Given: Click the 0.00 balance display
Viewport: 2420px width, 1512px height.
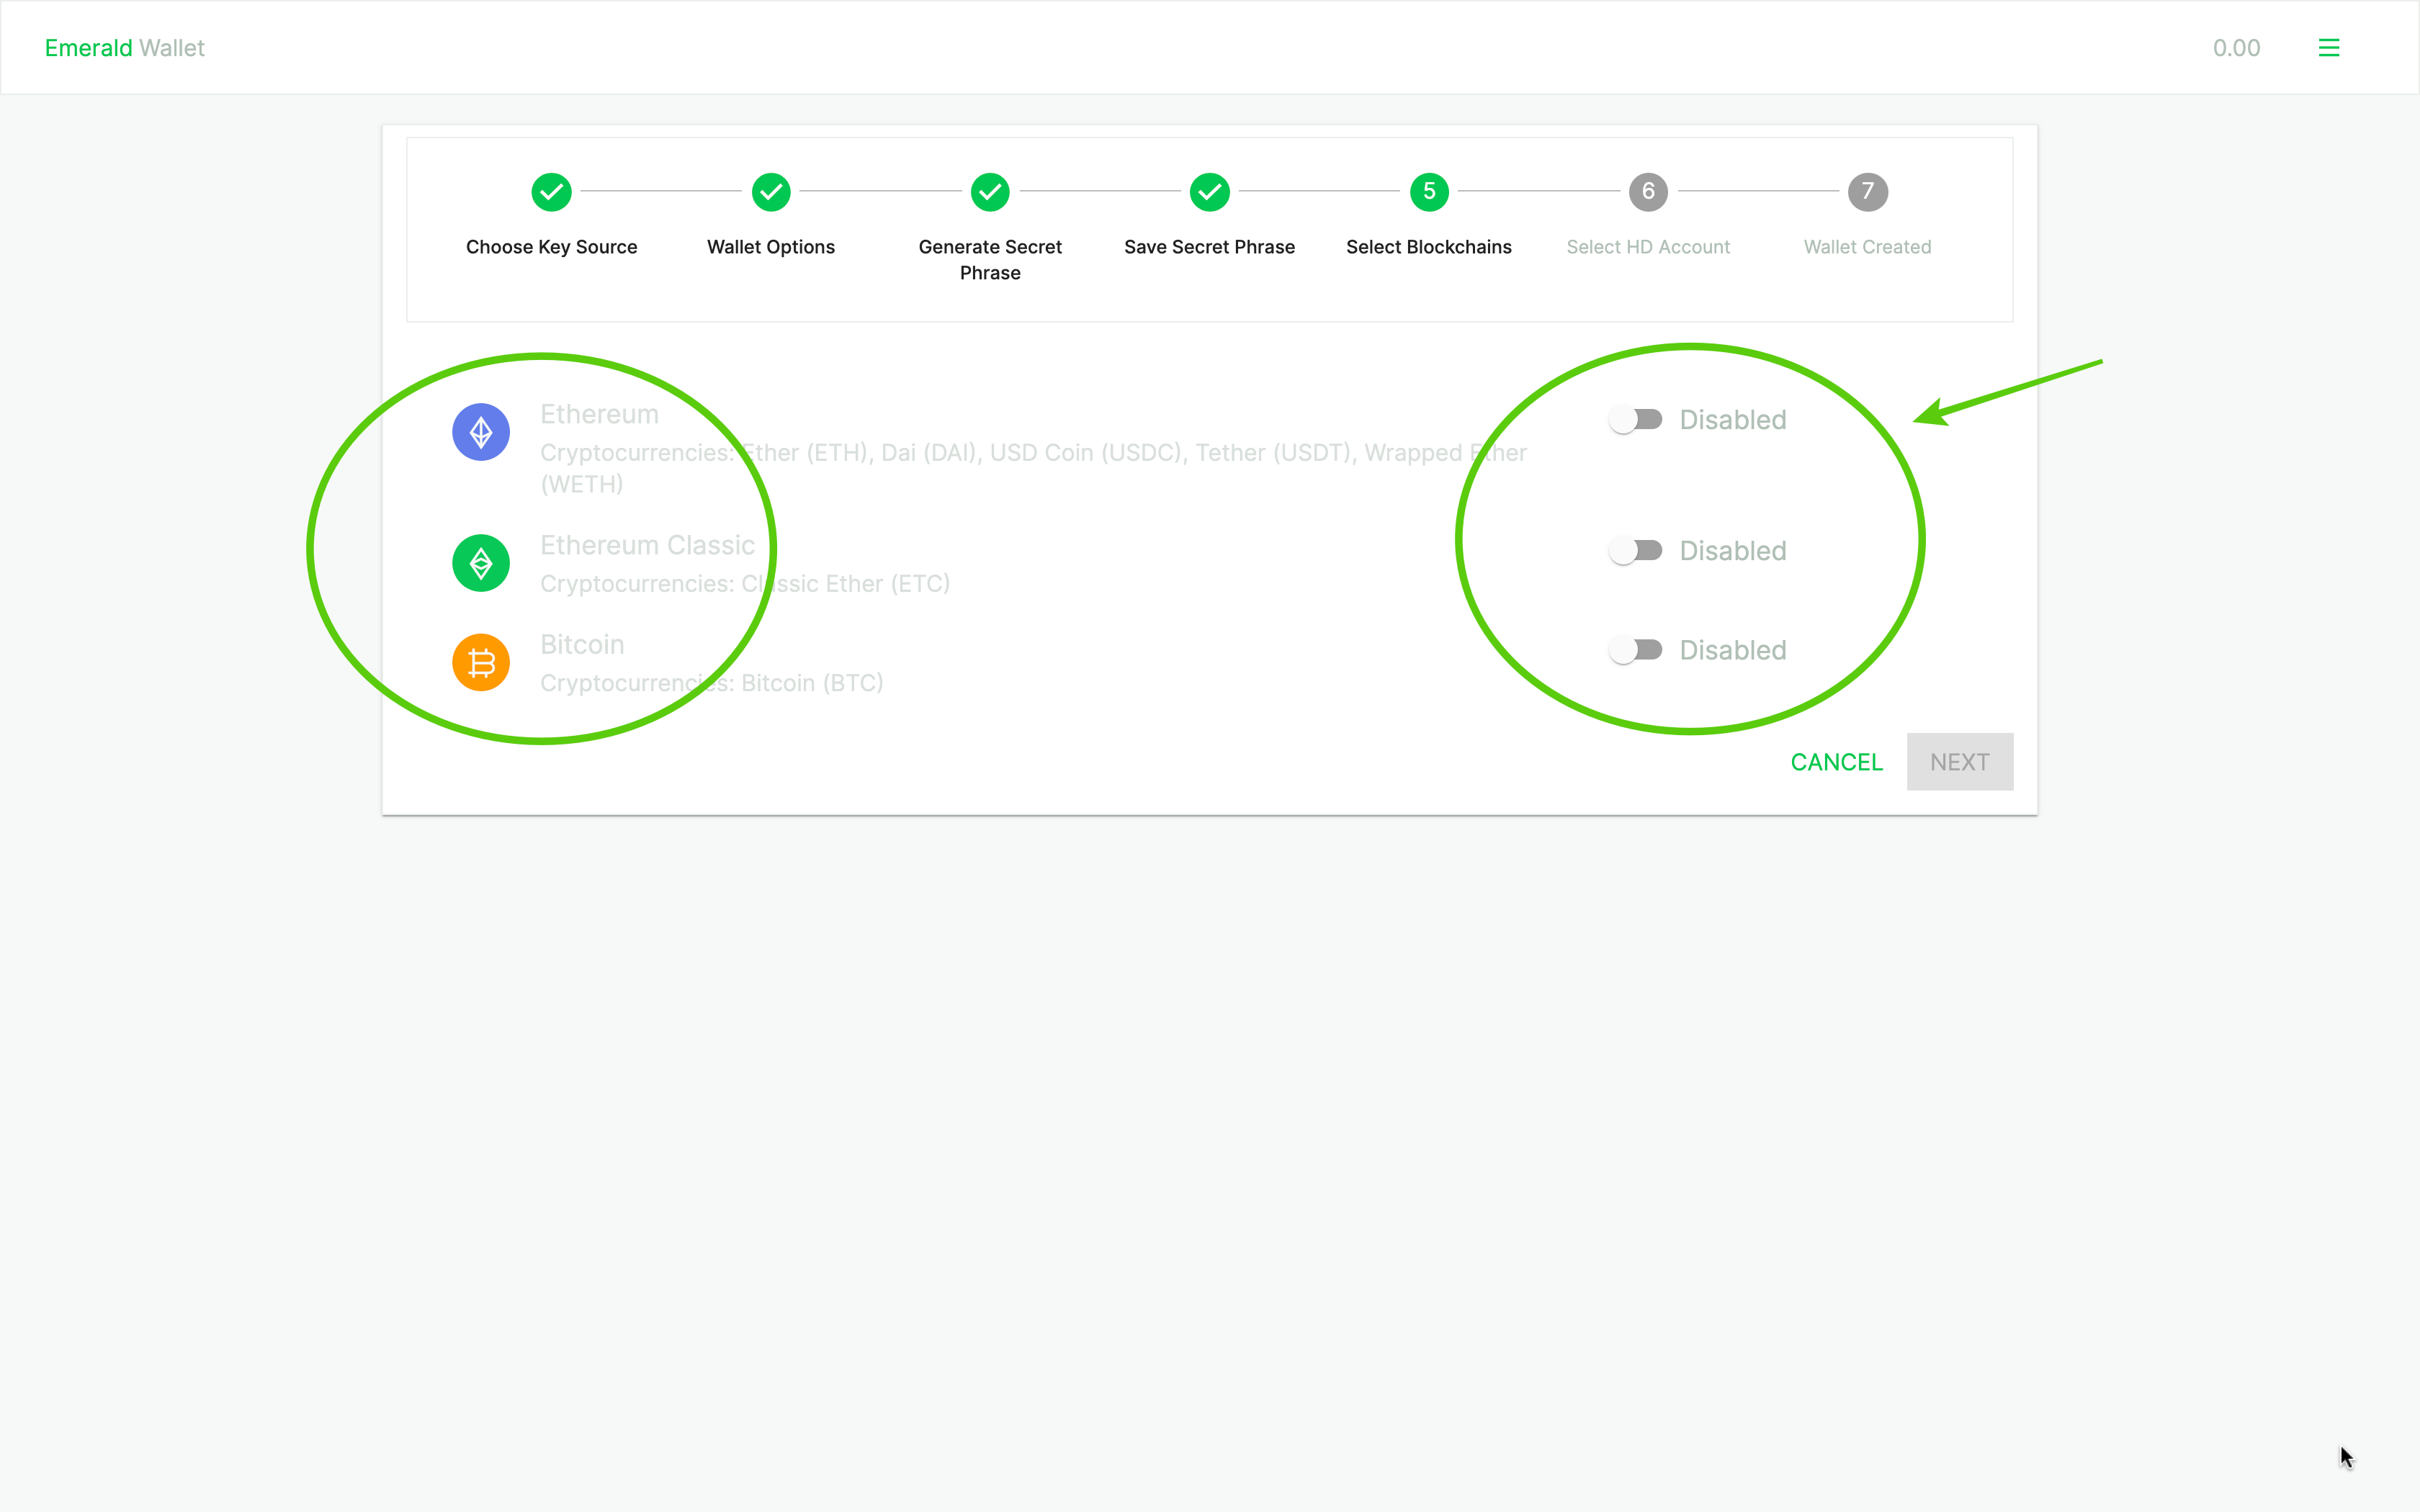Looking at the screenshot, I should pyautogui.click(x=2236, y=48).
